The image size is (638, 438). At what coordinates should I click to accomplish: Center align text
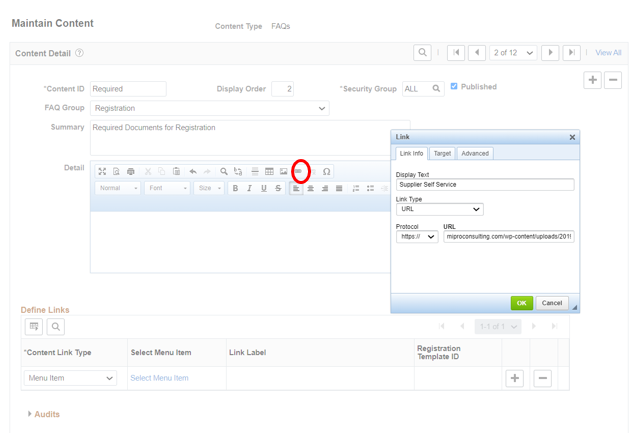310,188
